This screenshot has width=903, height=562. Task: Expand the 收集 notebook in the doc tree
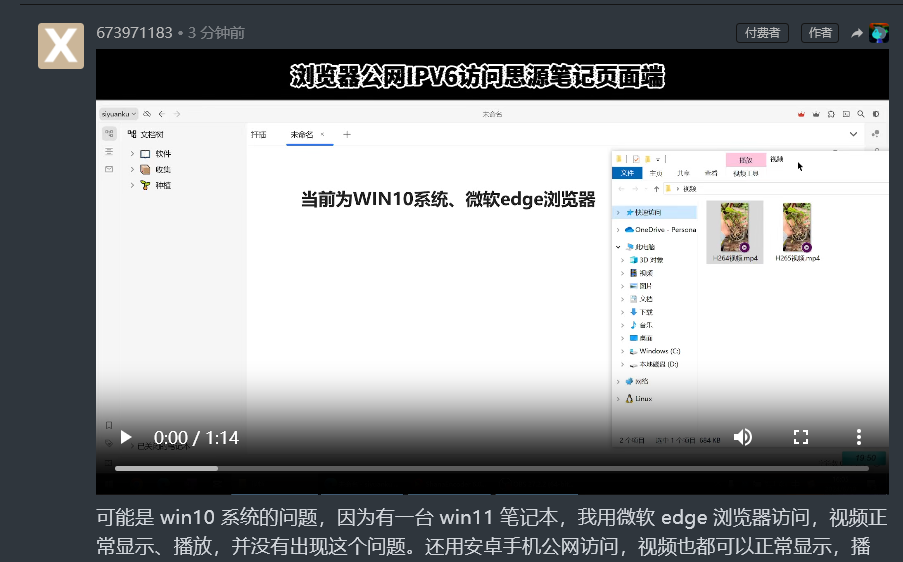coord(132,169)
